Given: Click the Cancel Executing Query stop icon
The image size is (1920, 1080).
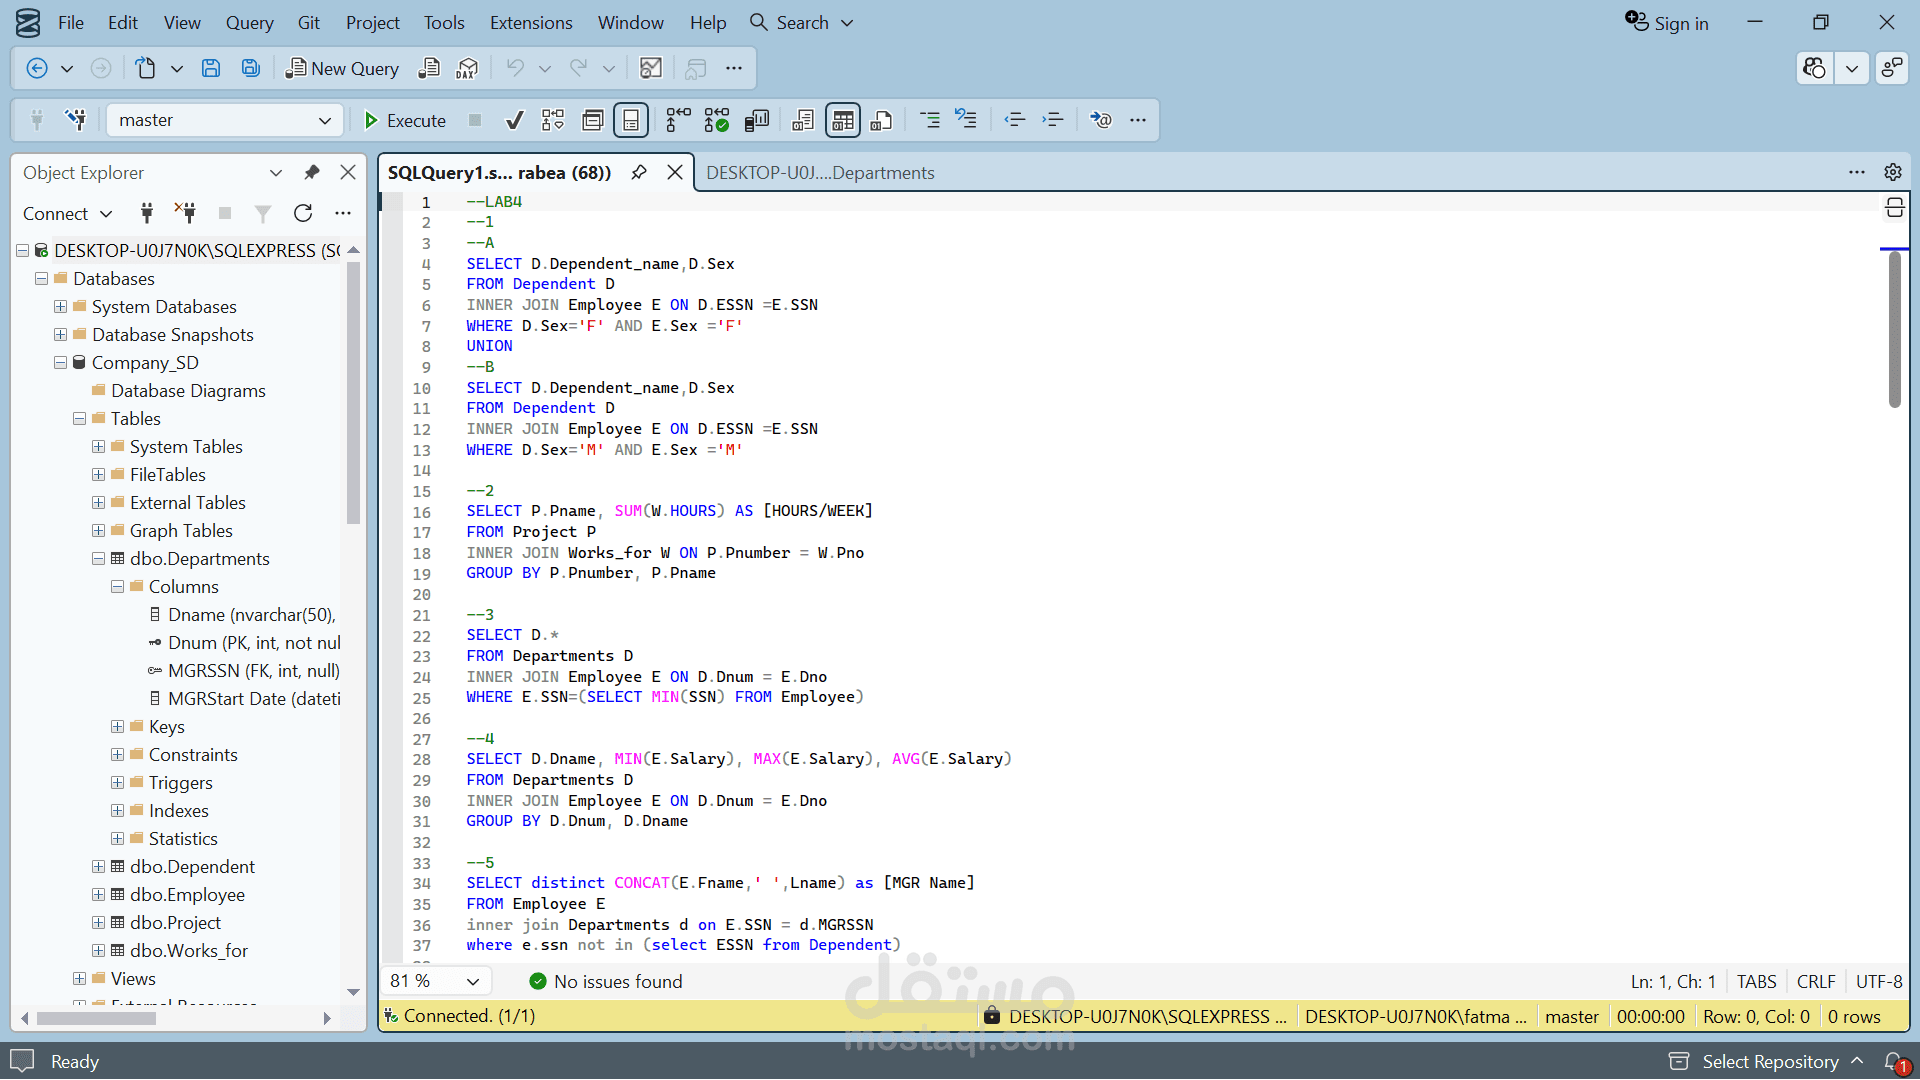Looking at the screenshot, I should [475, 120].
